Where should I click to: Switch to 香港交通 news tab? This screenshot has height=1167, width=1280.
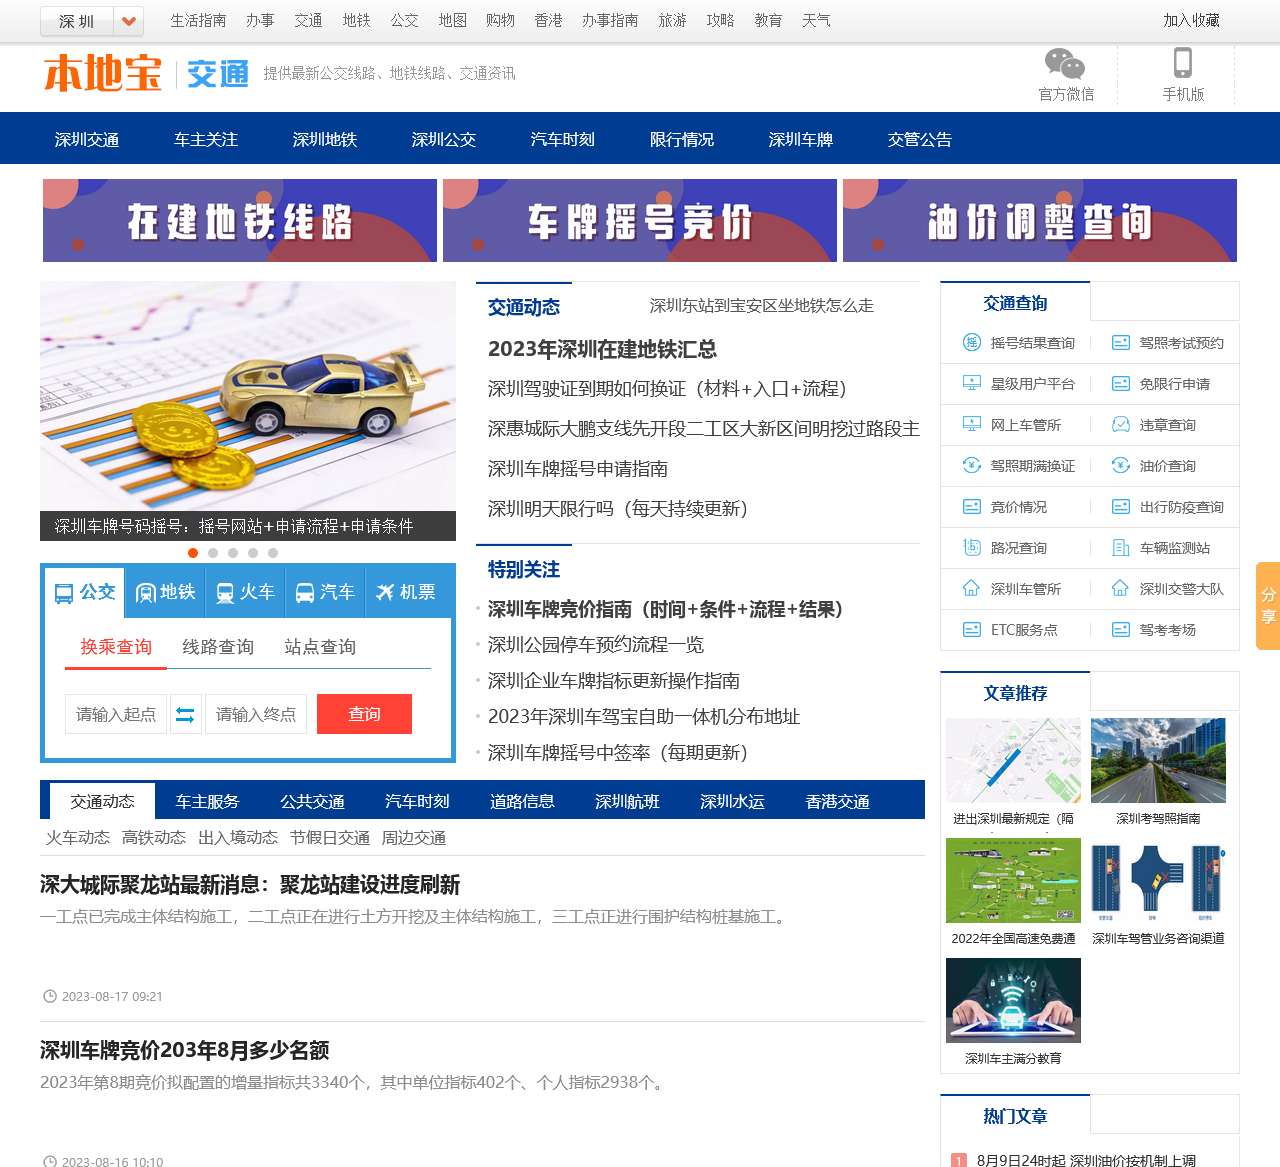point(838,801)
